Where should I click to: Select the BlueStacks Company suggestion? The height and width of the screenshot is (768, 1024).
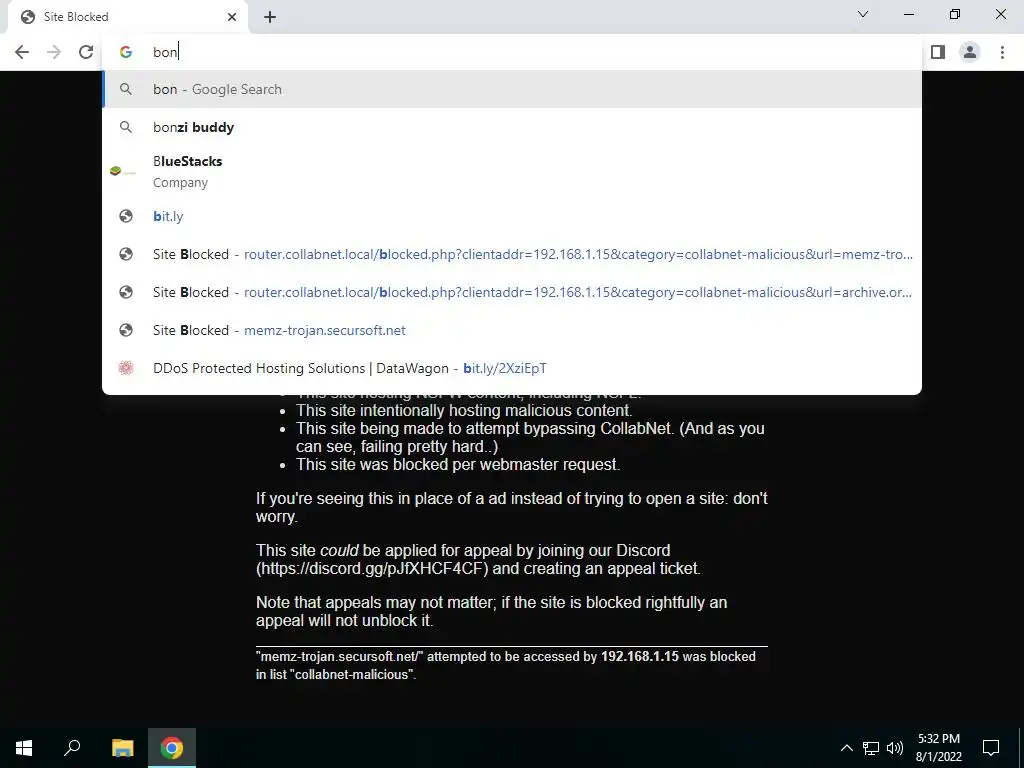coord(512,171)
